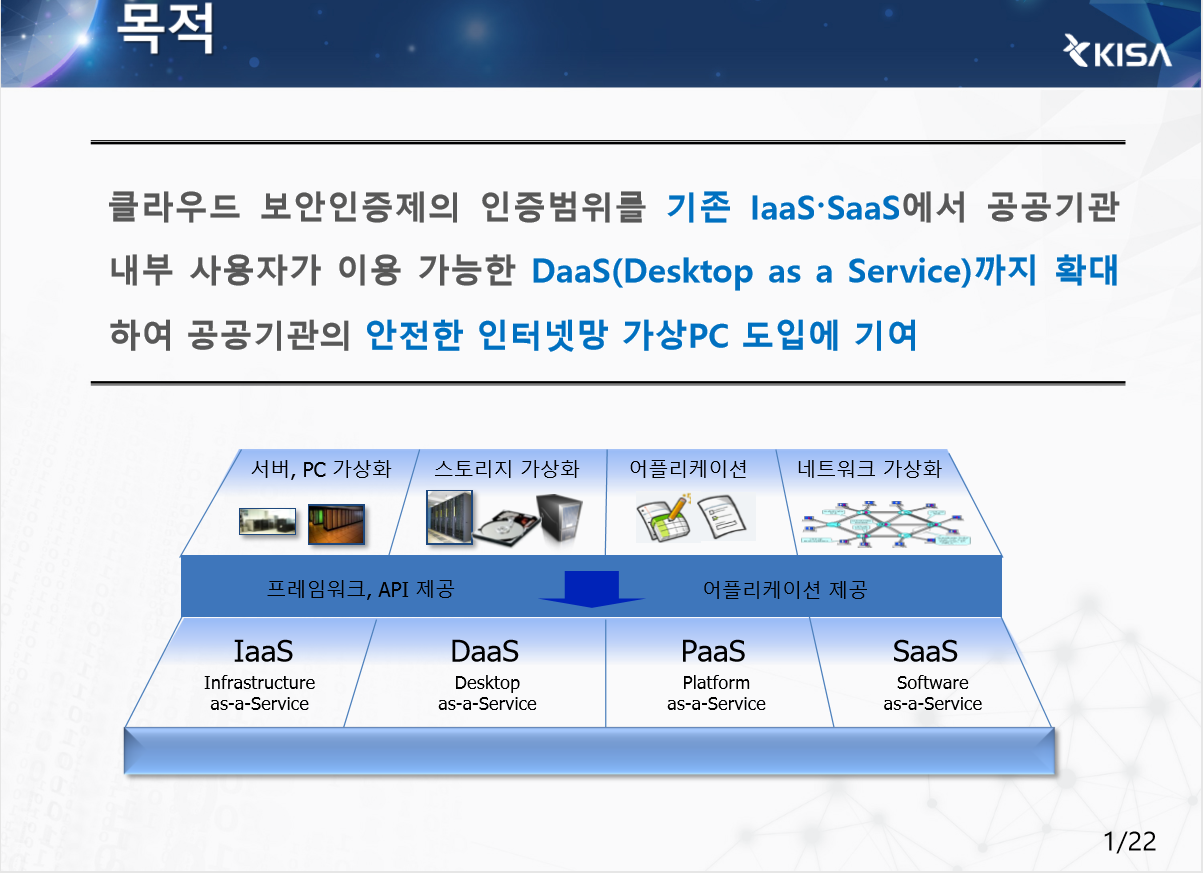Click the PaaS heading

click(x=713, y=651)
